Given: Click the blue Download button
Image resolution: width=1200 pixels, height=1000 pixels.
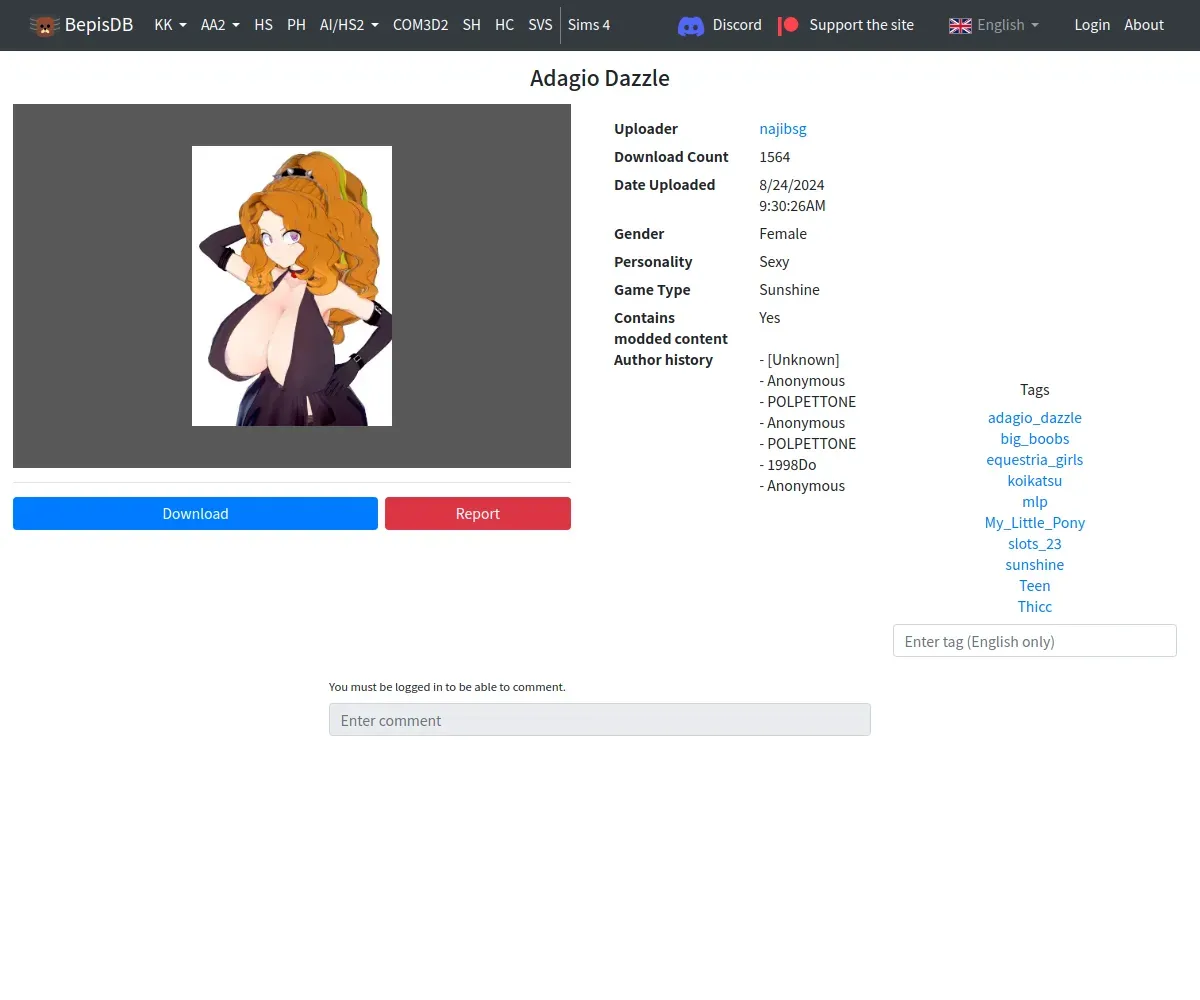Looking at the screenshot, I should point(195,513).
